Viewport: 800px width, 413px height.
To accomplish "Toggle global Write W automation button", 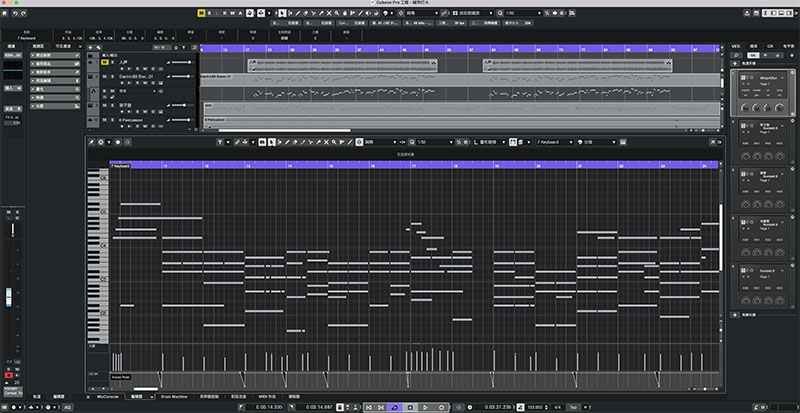I will click(233, 13).
